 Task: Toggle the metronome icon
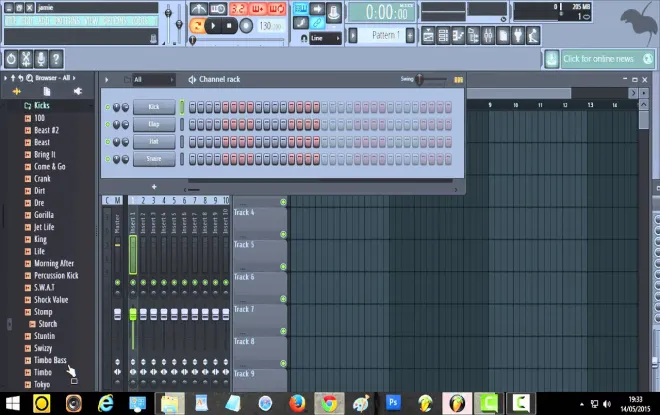[198, 8]
